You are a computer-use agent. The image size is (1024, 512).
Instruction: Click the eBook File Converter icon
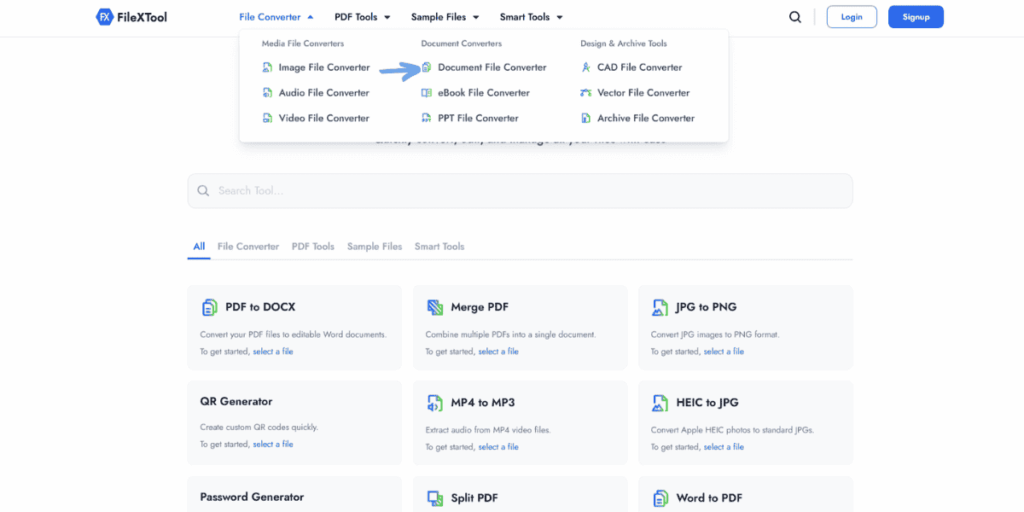(426, 93)
